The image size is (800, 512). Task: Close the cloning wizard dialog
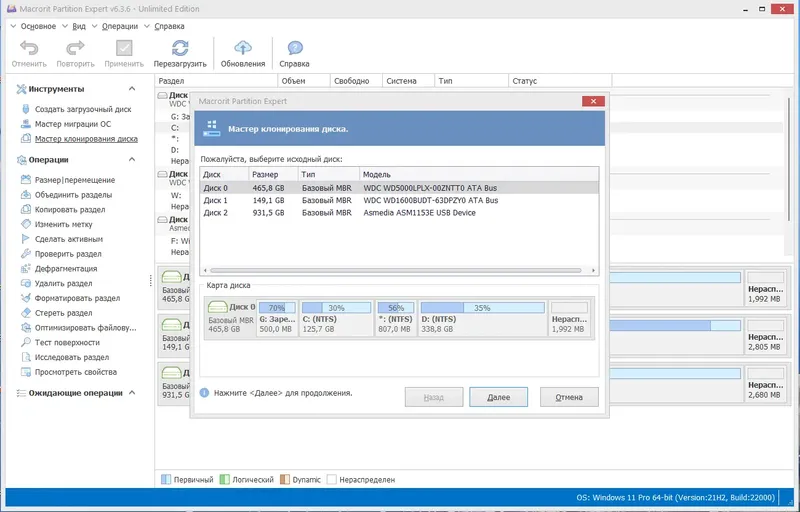click(x=593, y=101)
